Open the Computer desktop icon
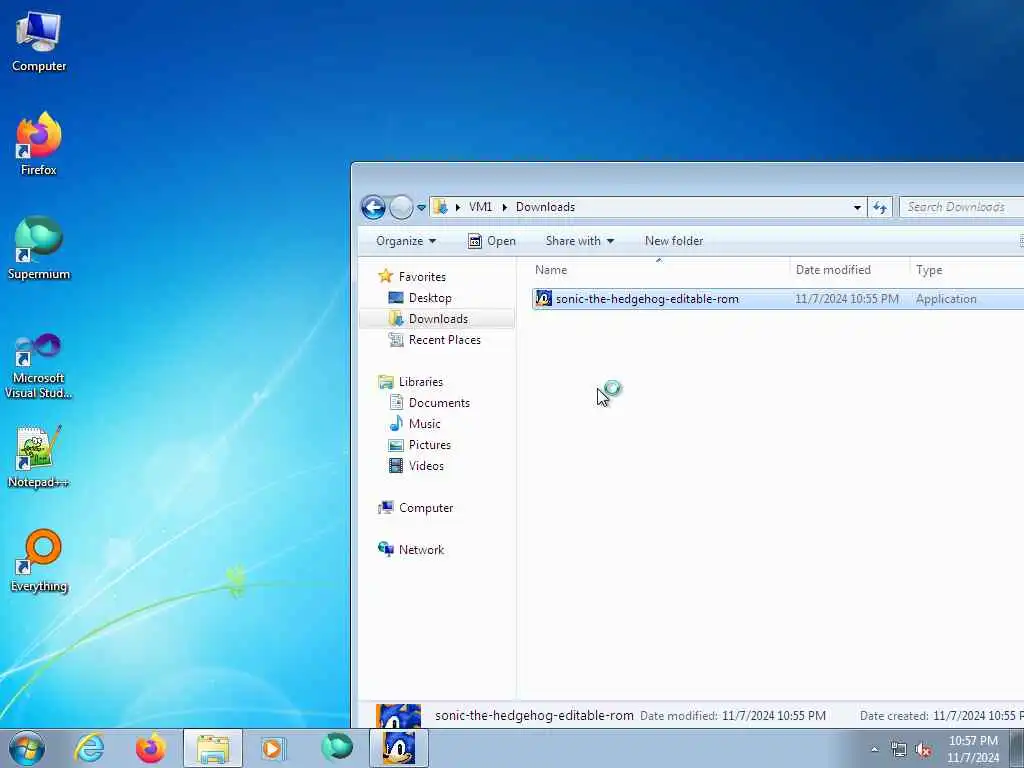1024x768 pixels. tap(39, 41)
